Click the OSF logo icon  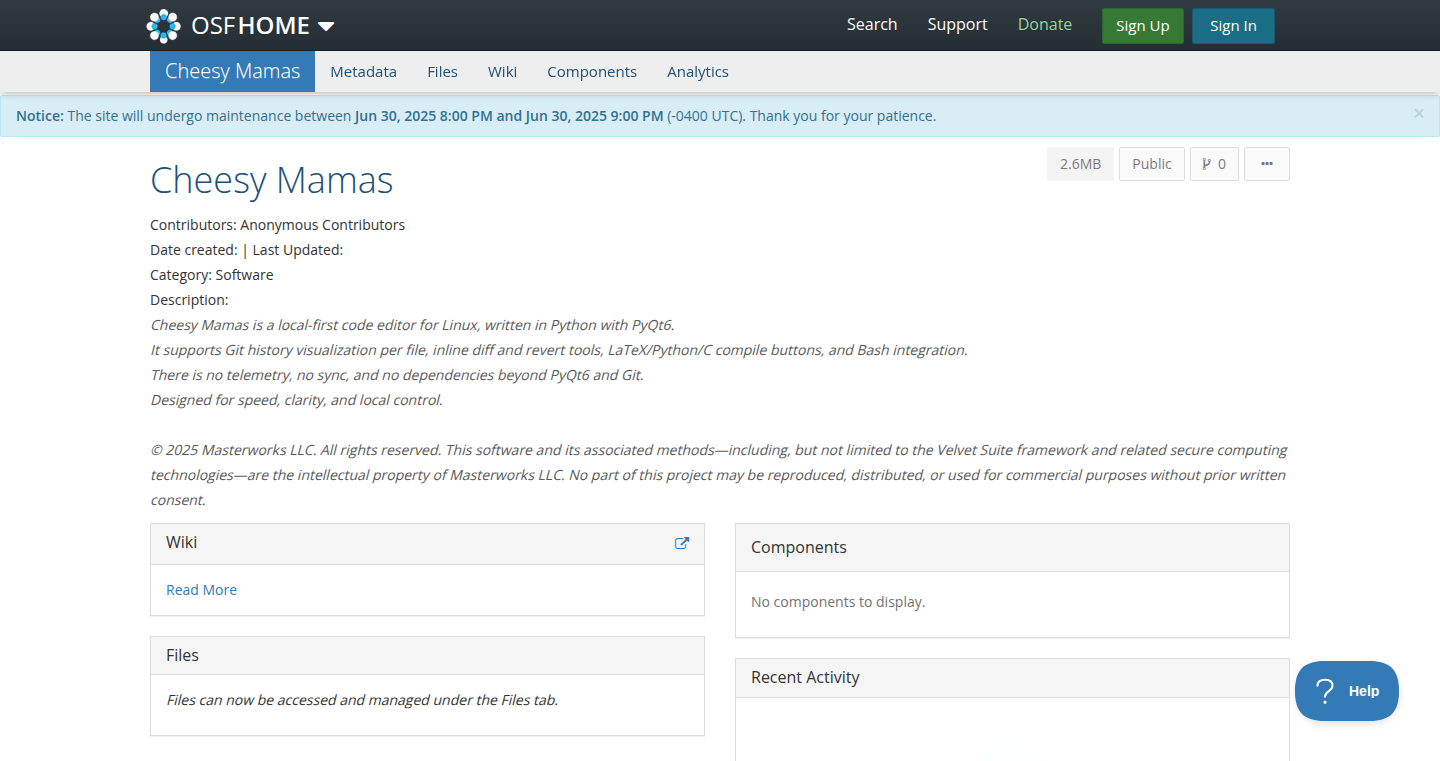(164, 26)
